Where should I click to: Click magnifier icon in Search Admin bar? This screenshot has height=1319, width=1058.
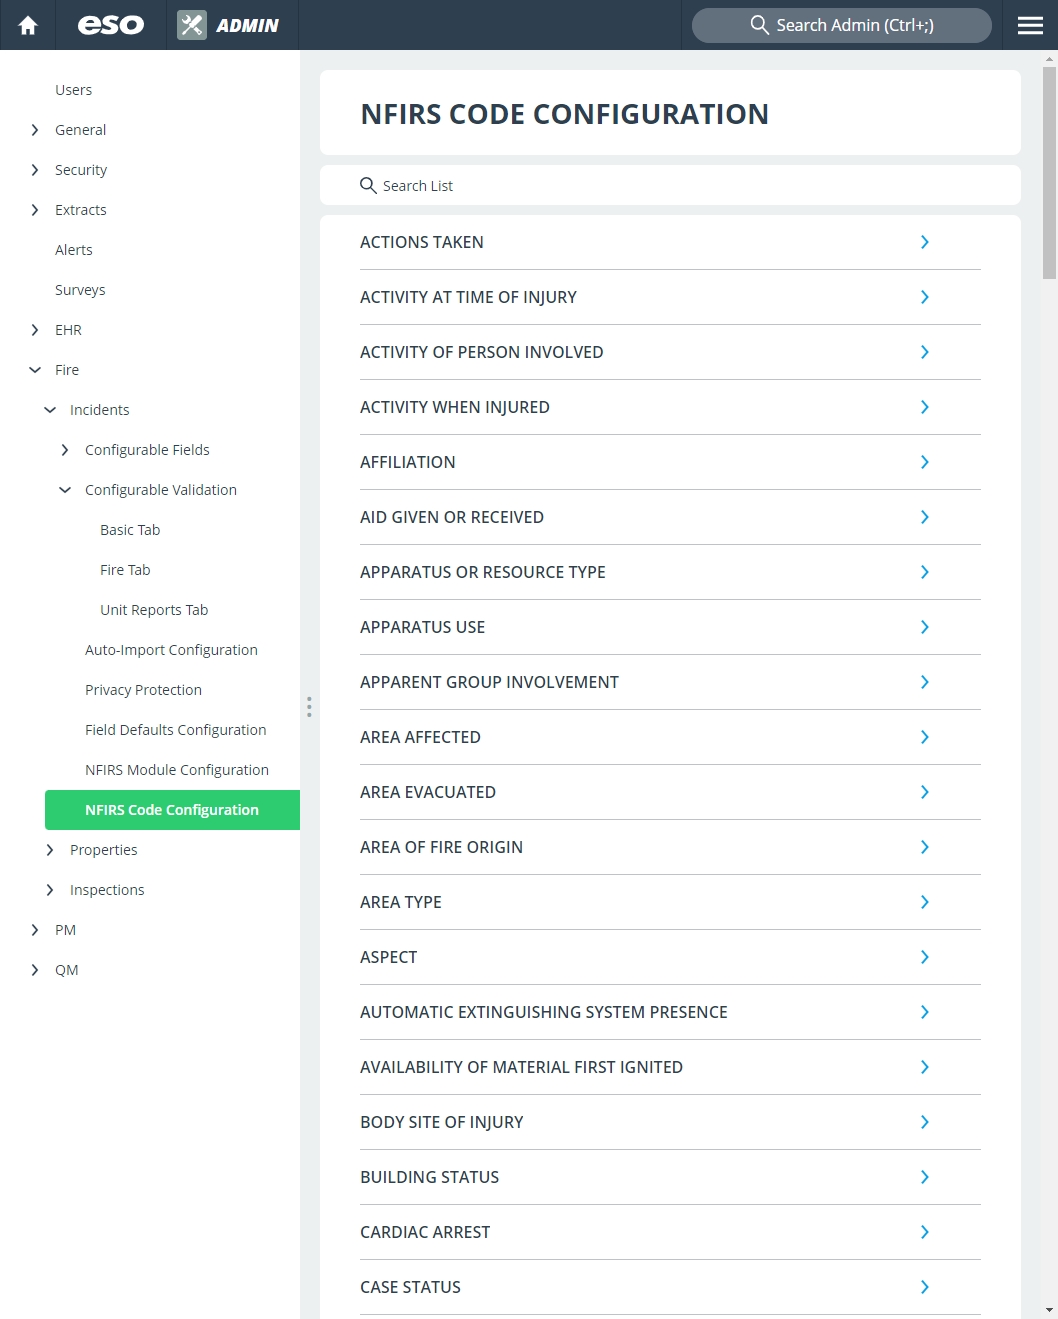click(760, 25)
